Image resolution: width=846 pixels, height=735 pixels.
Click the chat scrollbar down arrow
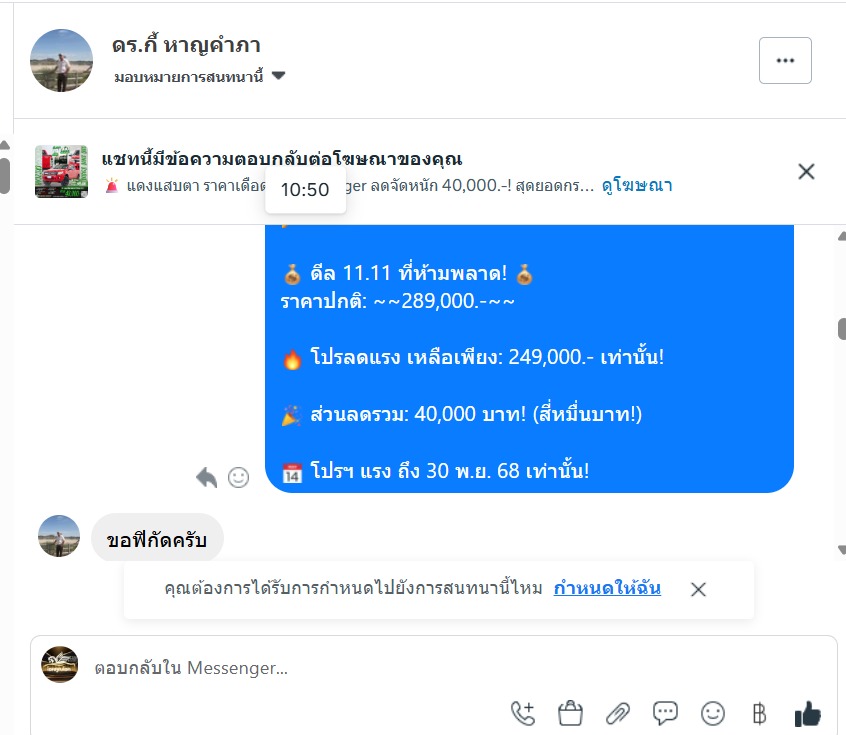(x=842, y=550)
